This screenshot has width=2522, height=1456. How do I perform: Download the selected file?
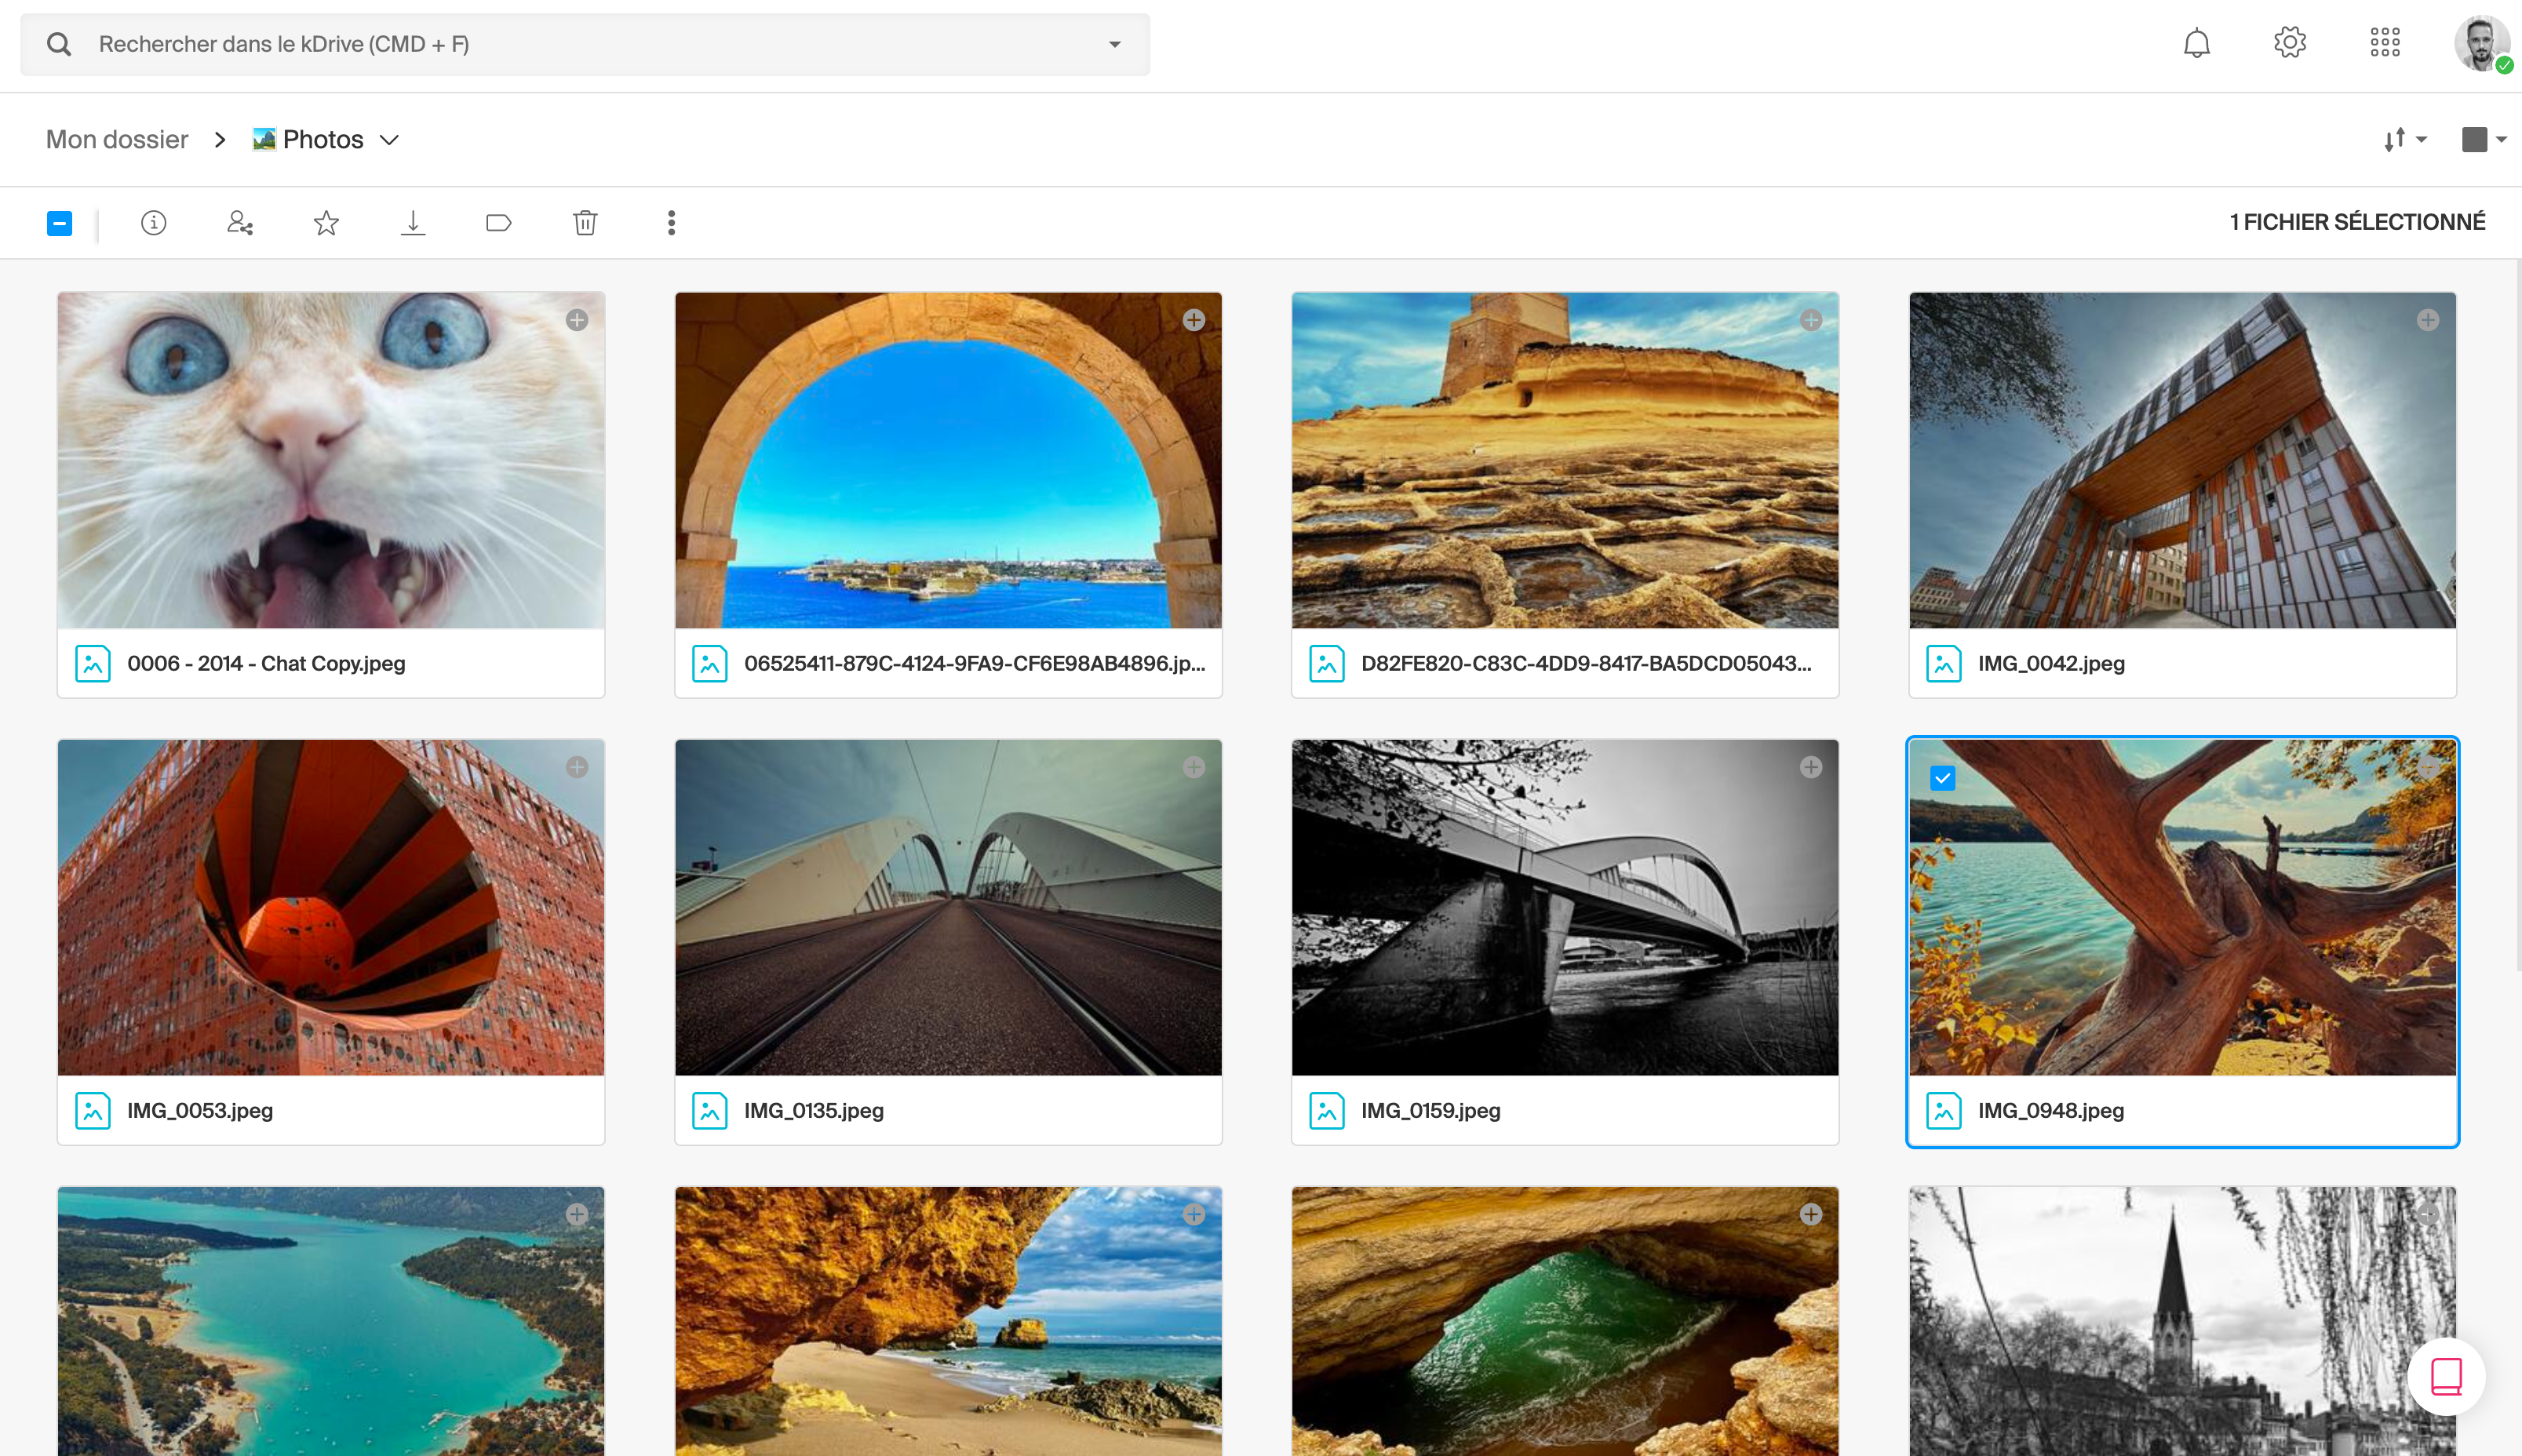click(x=413, y=223)
